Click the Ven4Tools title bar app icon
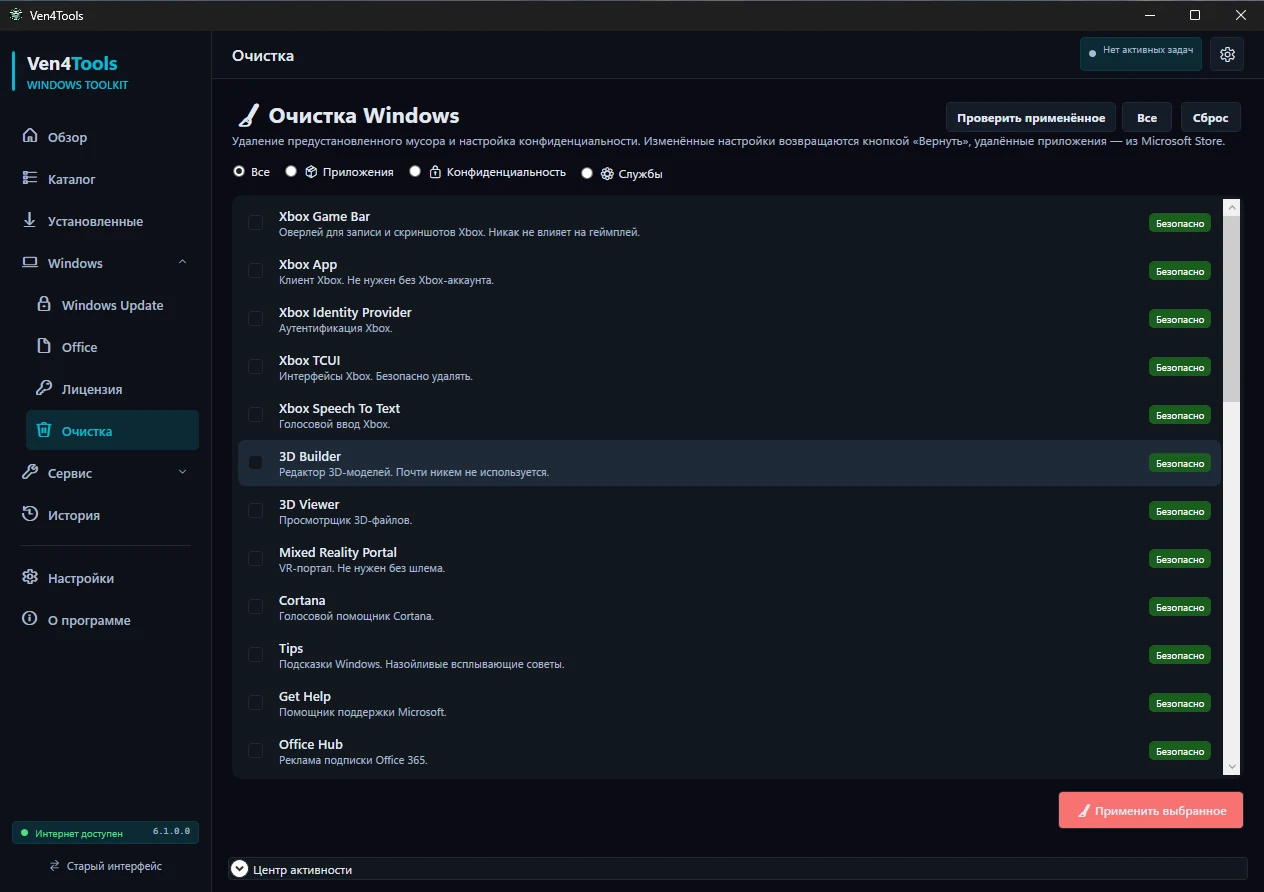 [x=15, y=15]
